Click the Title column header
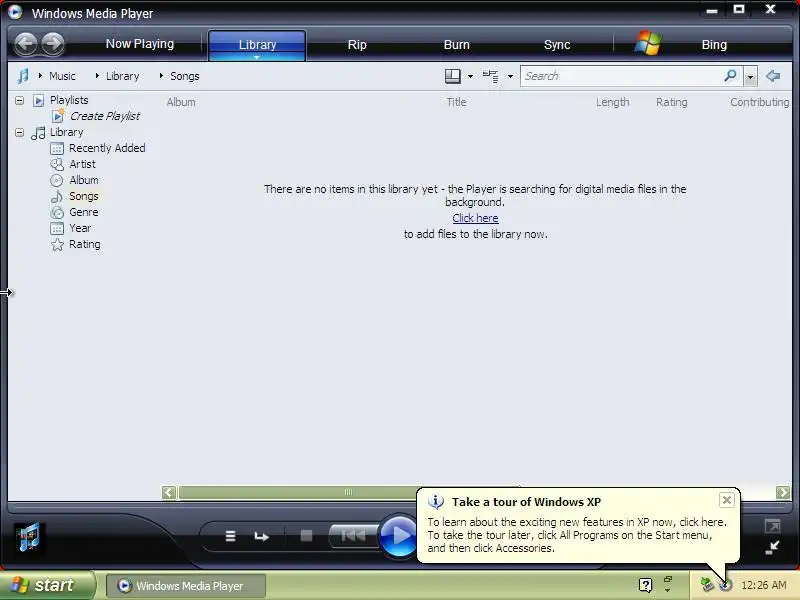Screen dimensions: 800x600 pyautogui.click(x=456, y=102)
